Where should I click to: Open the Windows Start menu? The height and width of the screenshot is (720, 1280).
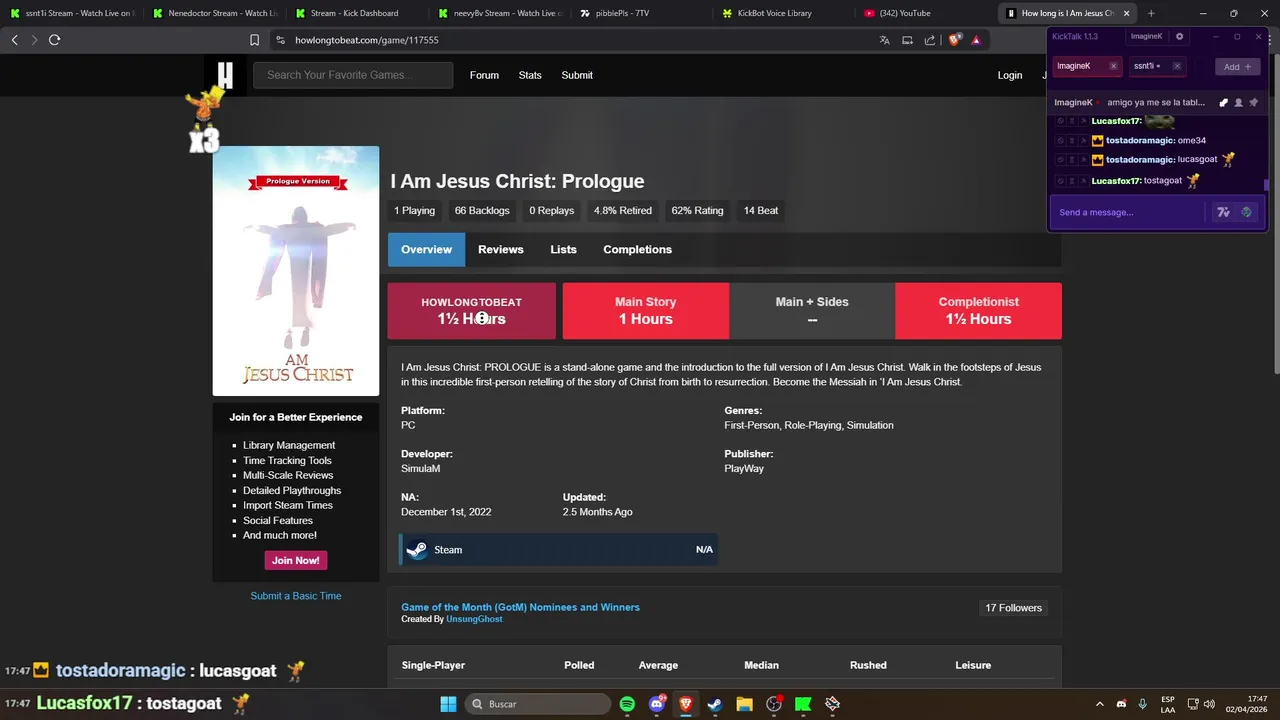[x=448, y=704]
